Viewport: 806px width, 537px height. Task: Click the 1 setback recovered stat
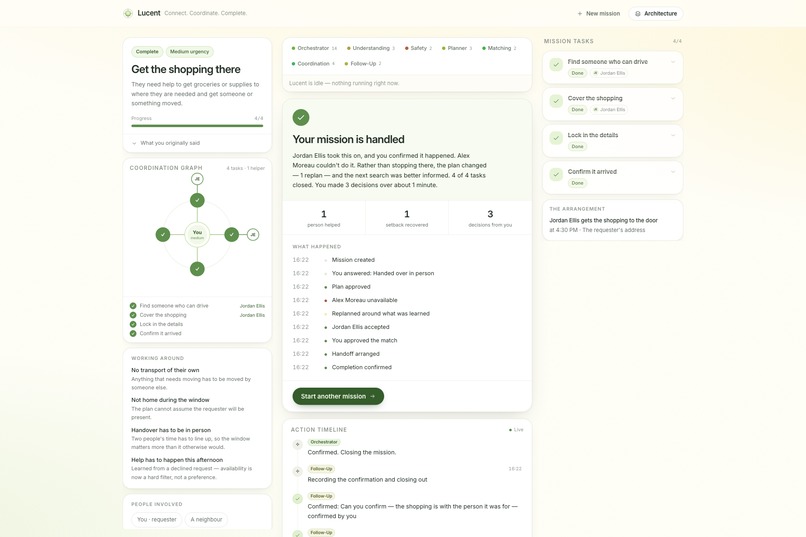(407, 218)
